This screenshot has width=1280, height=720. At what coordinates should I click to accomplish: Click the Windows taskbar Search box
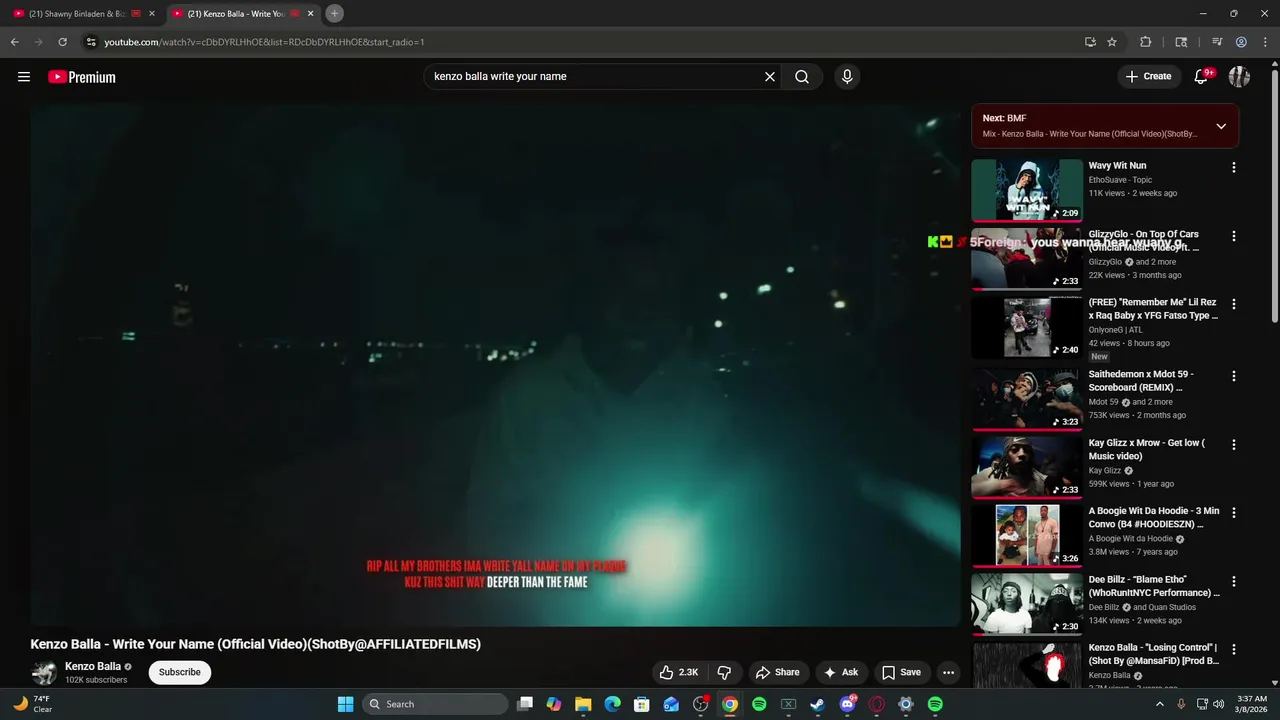[x=435, y=704]
